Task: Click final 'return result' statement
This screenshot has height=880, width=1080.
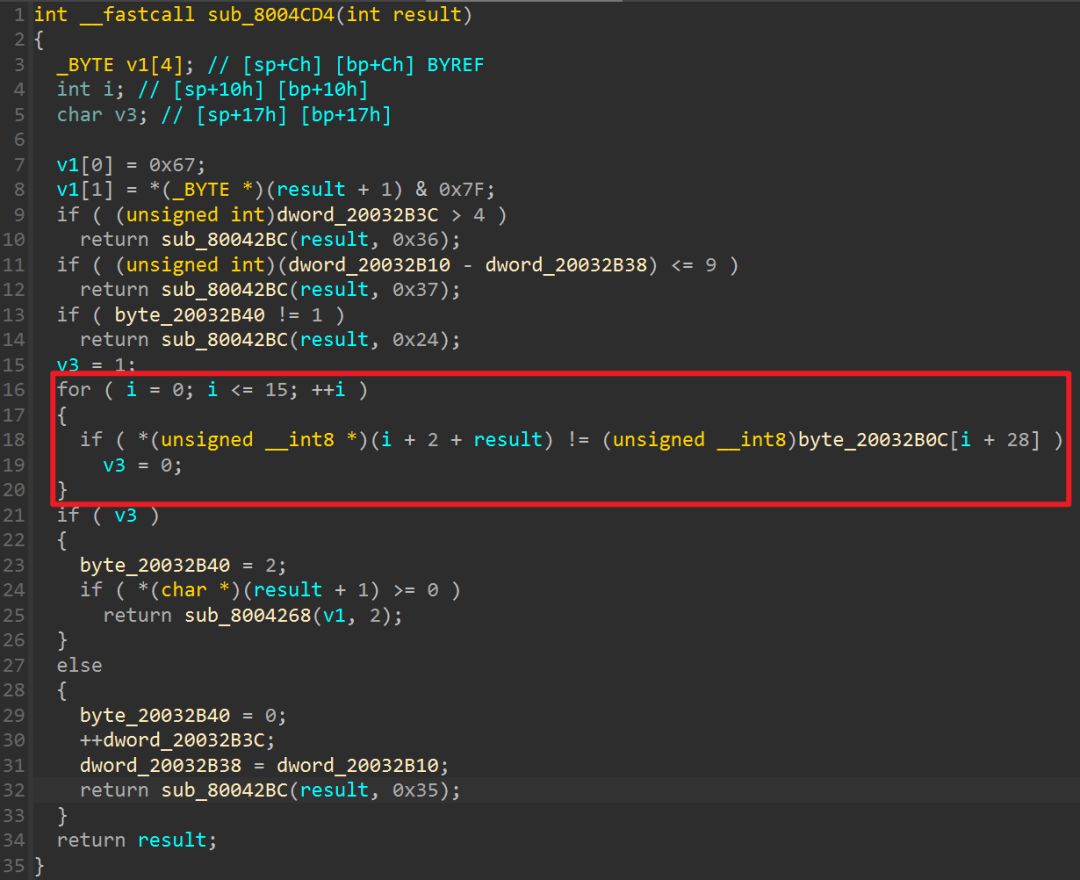Action: [x=137, y=841]
